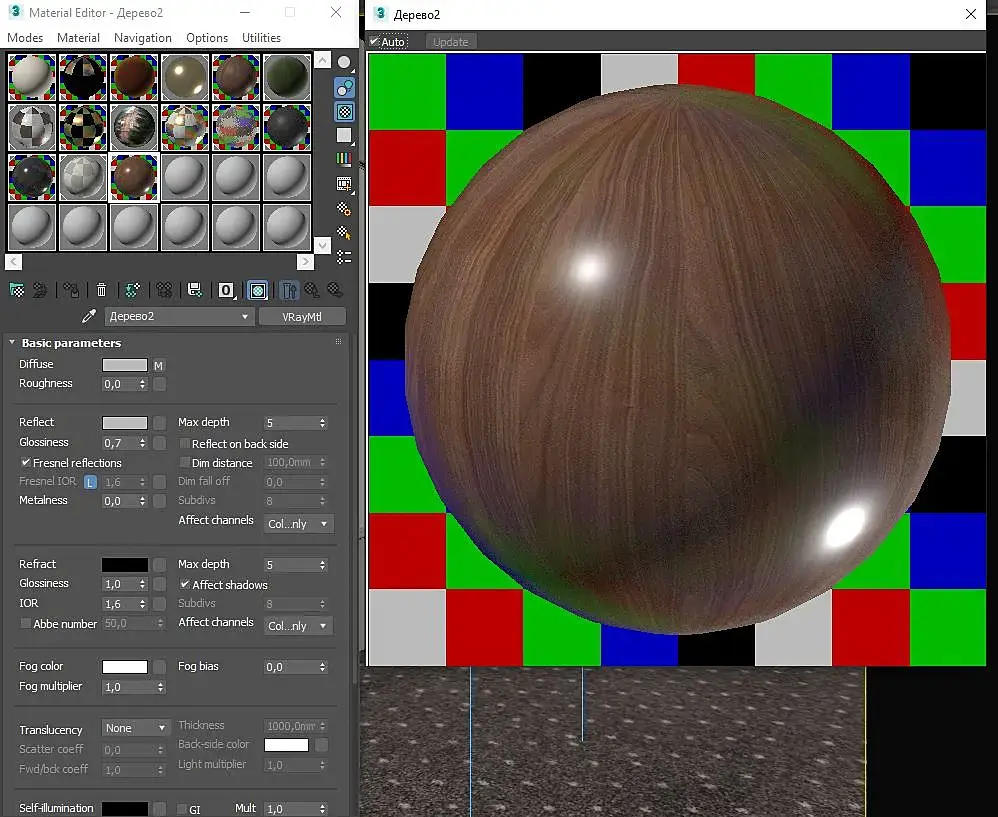Click the Diffuse map M button
The image size is (998, 817).
click(x=158, y=365)
